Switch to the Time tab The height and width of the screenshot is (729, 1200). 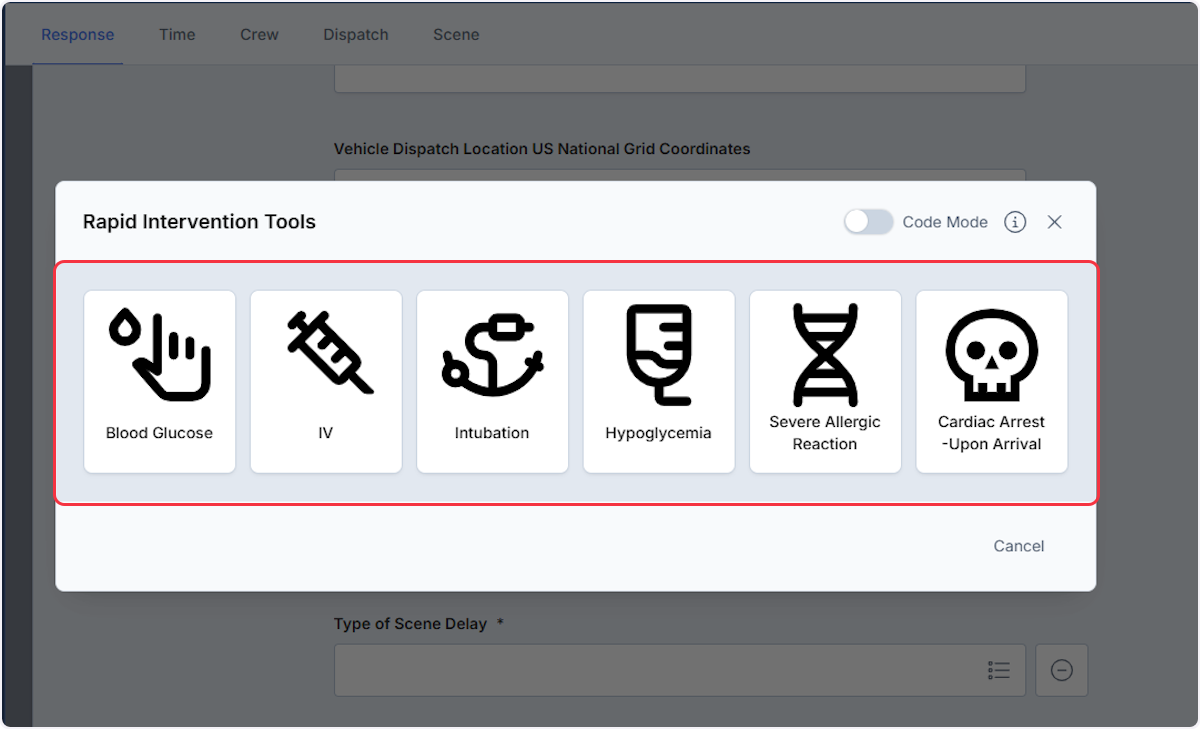click(x=177, y=34)
